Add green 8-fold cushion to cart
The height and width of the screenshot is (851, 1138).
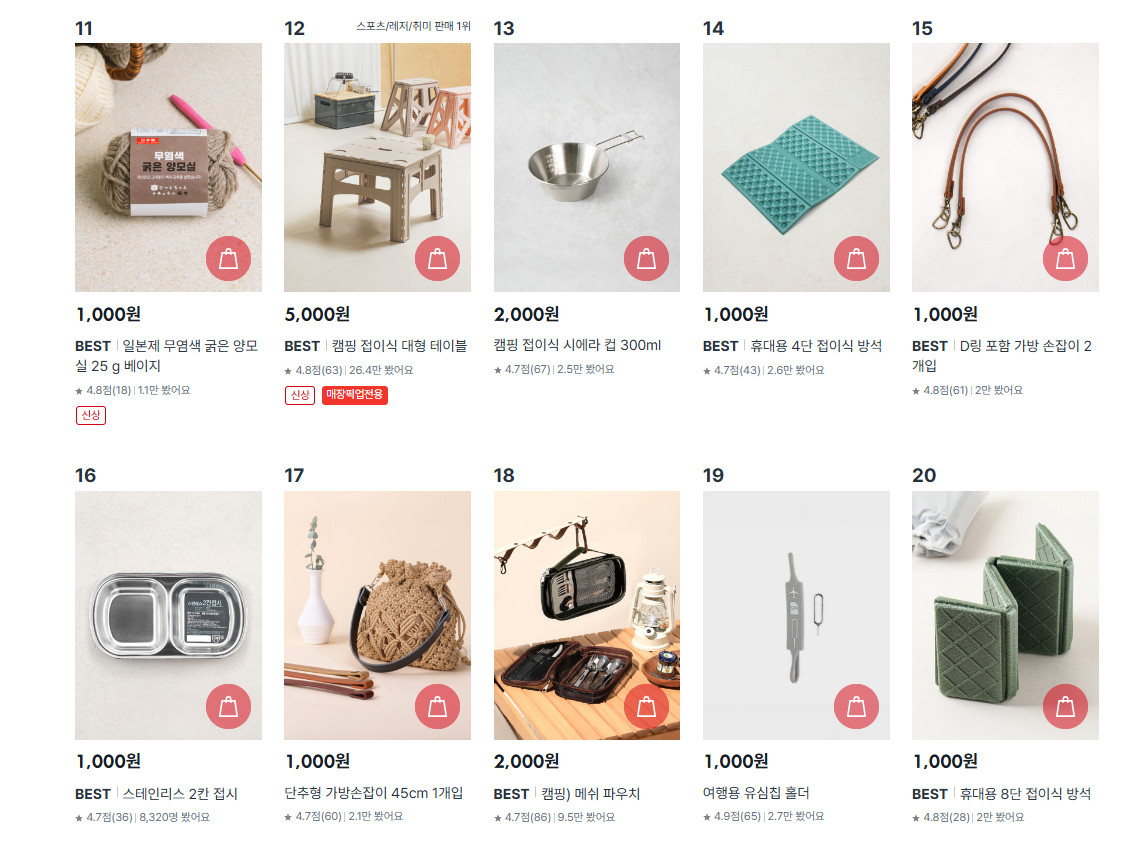click(1065, 706)
